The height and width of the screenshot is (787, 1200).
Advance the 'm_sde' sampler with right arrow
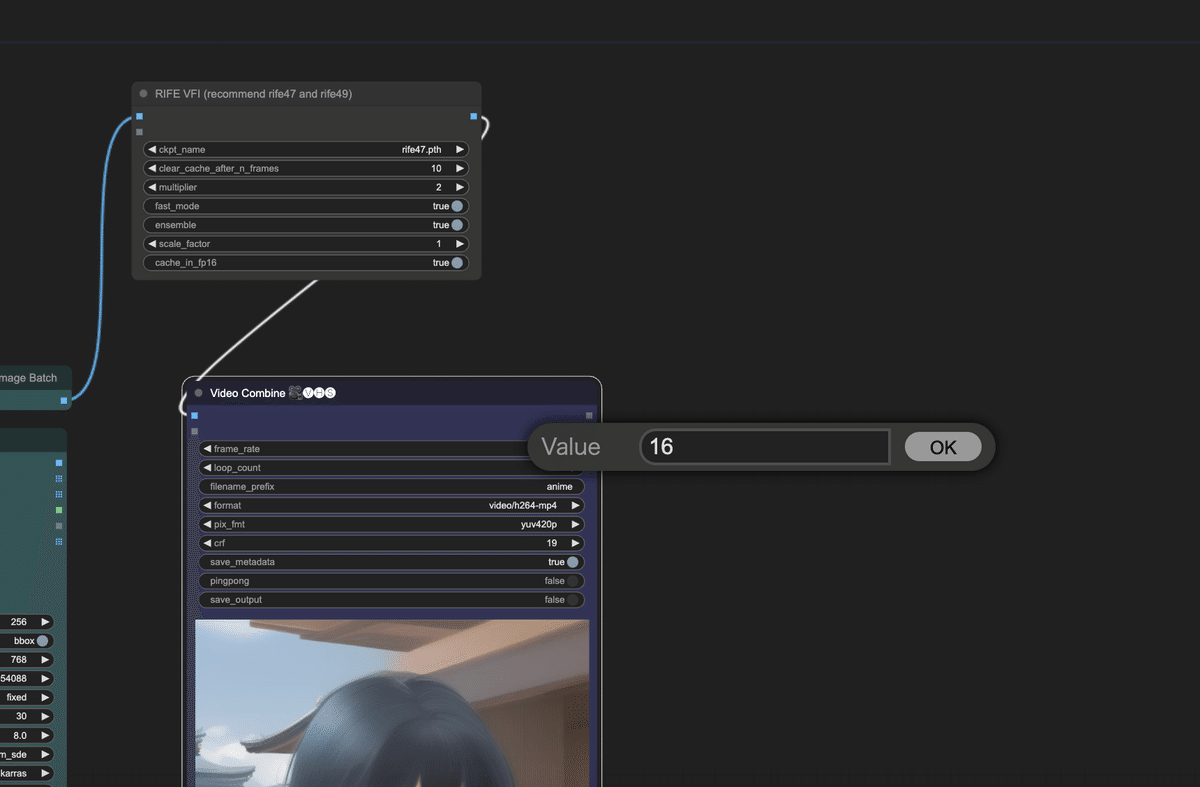(44, 755)
